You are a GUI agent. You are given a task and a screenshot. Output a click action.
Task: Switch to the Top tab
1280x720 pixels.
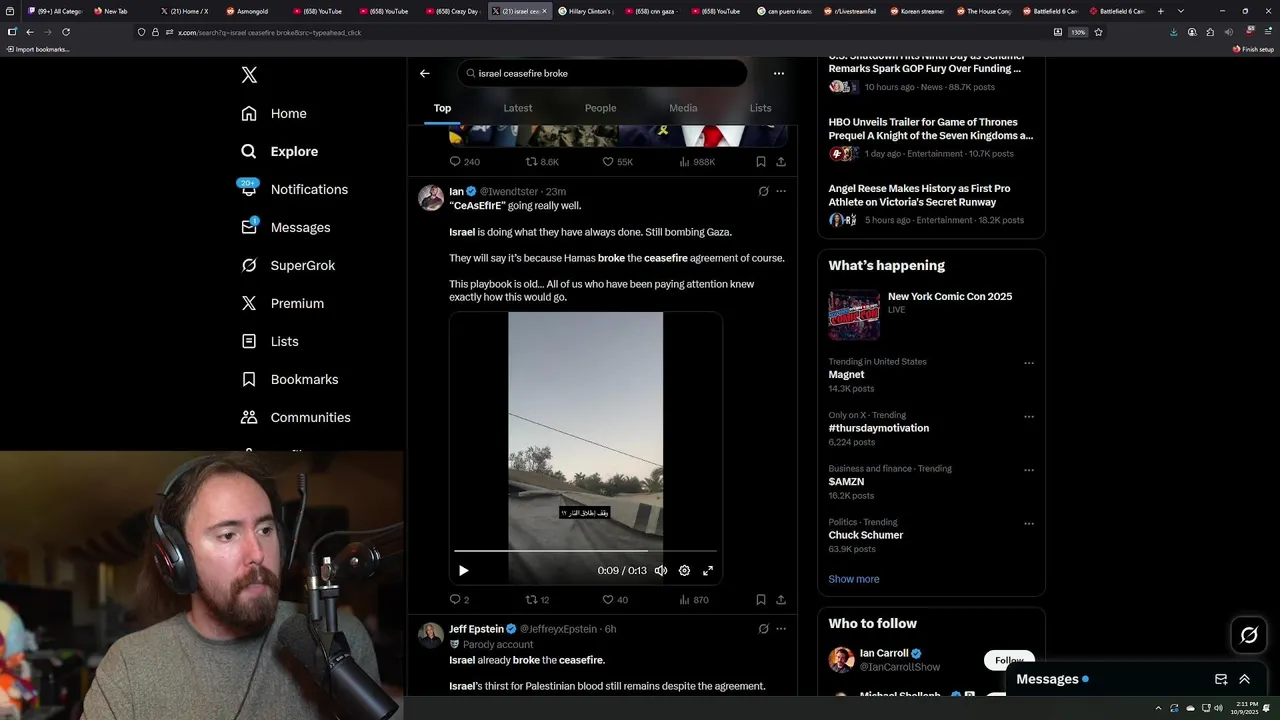pyautogui.click(x=442, y=108)
